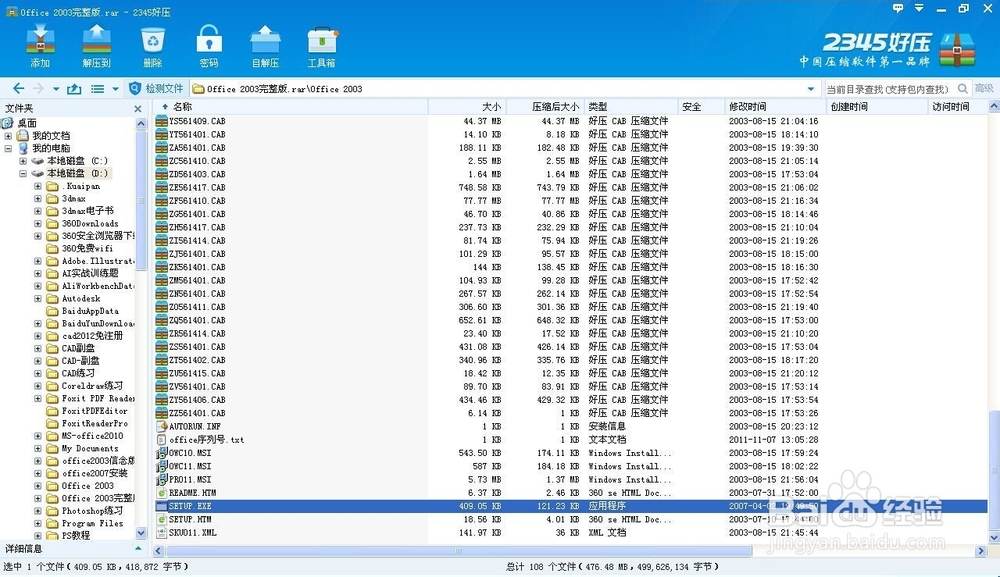Close the 文件夹 folder panel
The image size is (1000, 577).
pyautogui.click(x=138, y=109)
